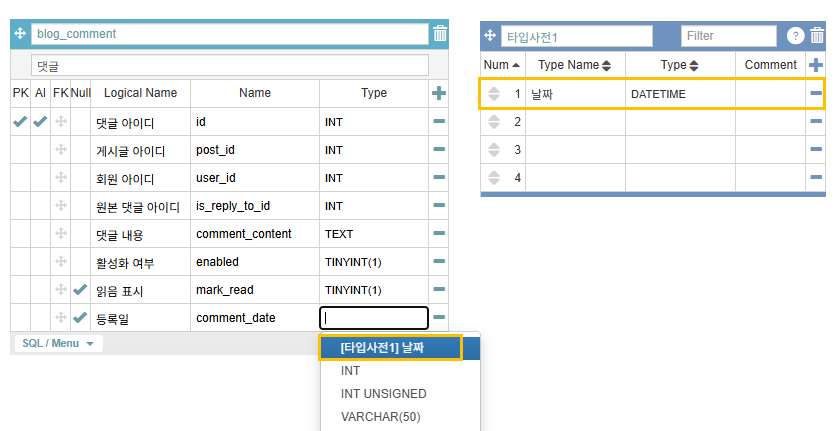This screenshot has height=431, width=838.
Task: Remove the 날짜 type row using minus icon
Action: pyautogui.click(x=816, y=94)
